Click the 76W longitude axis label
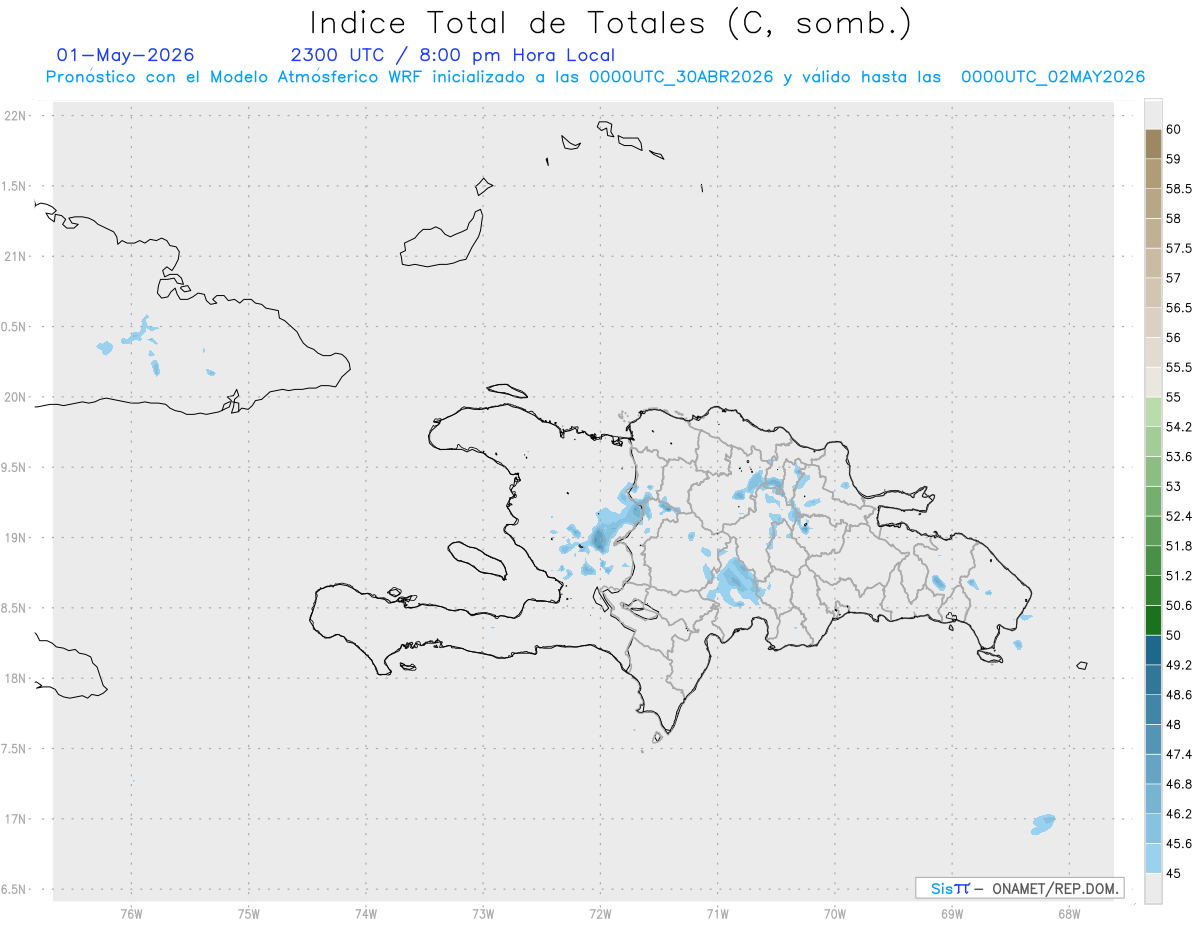Viewport: 1200px width, 927px height. point(131,913)
